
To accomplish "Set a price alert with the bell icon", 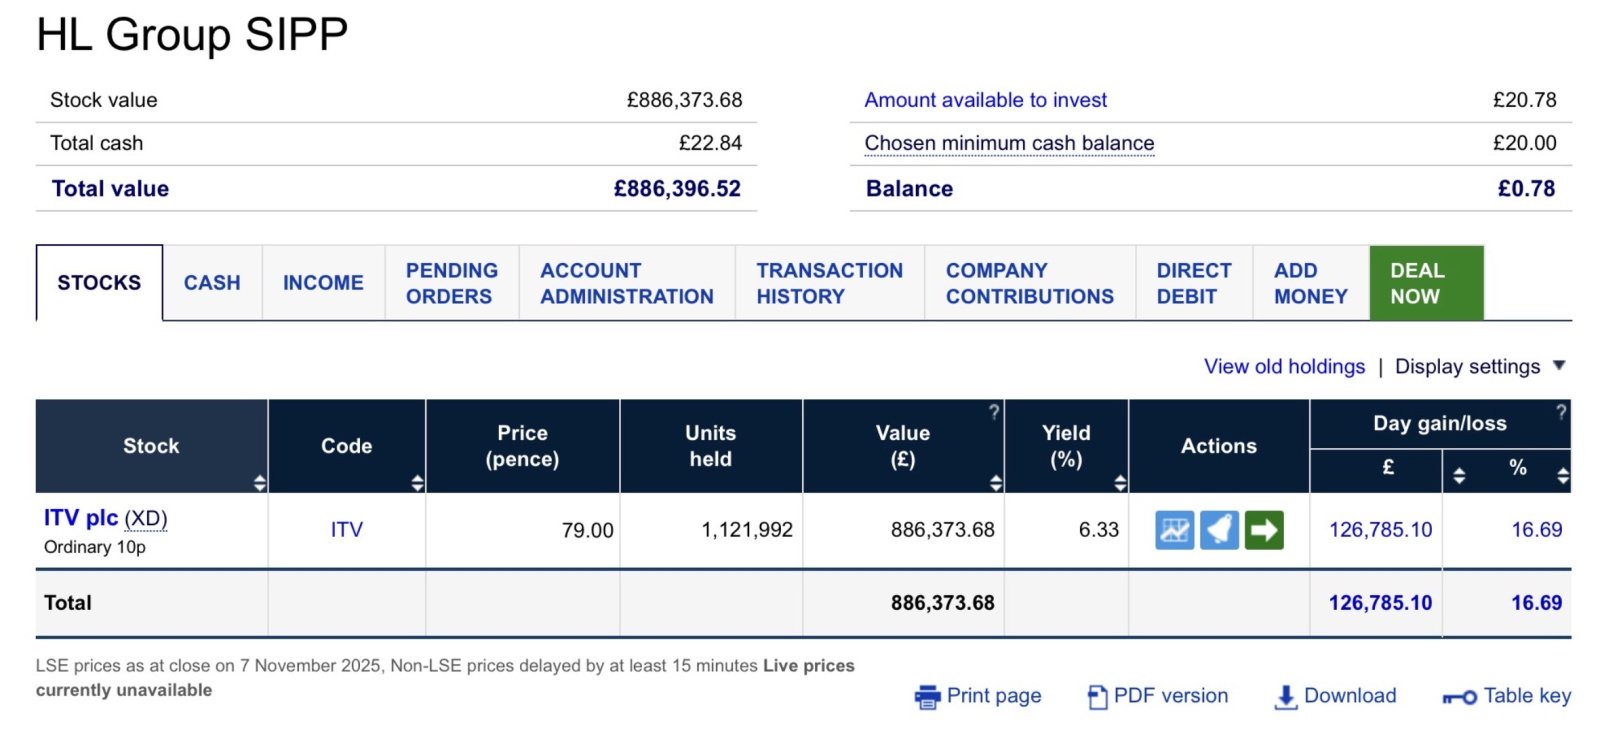I will pyautogui.click(x=1219, y=530).
